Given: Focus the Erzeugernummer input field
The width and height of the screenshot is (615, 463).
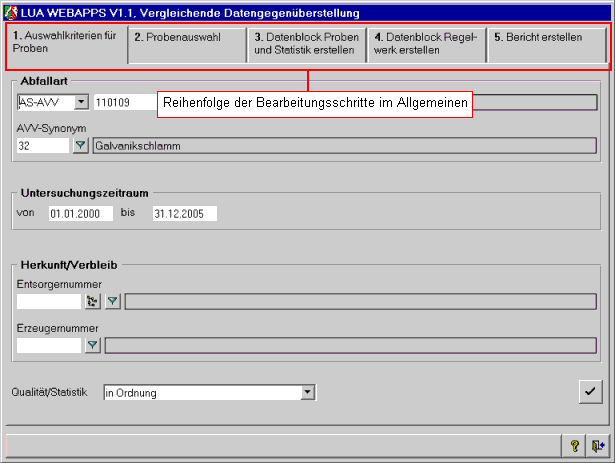Looking at the screenshot, I should (x=49, y=345).
